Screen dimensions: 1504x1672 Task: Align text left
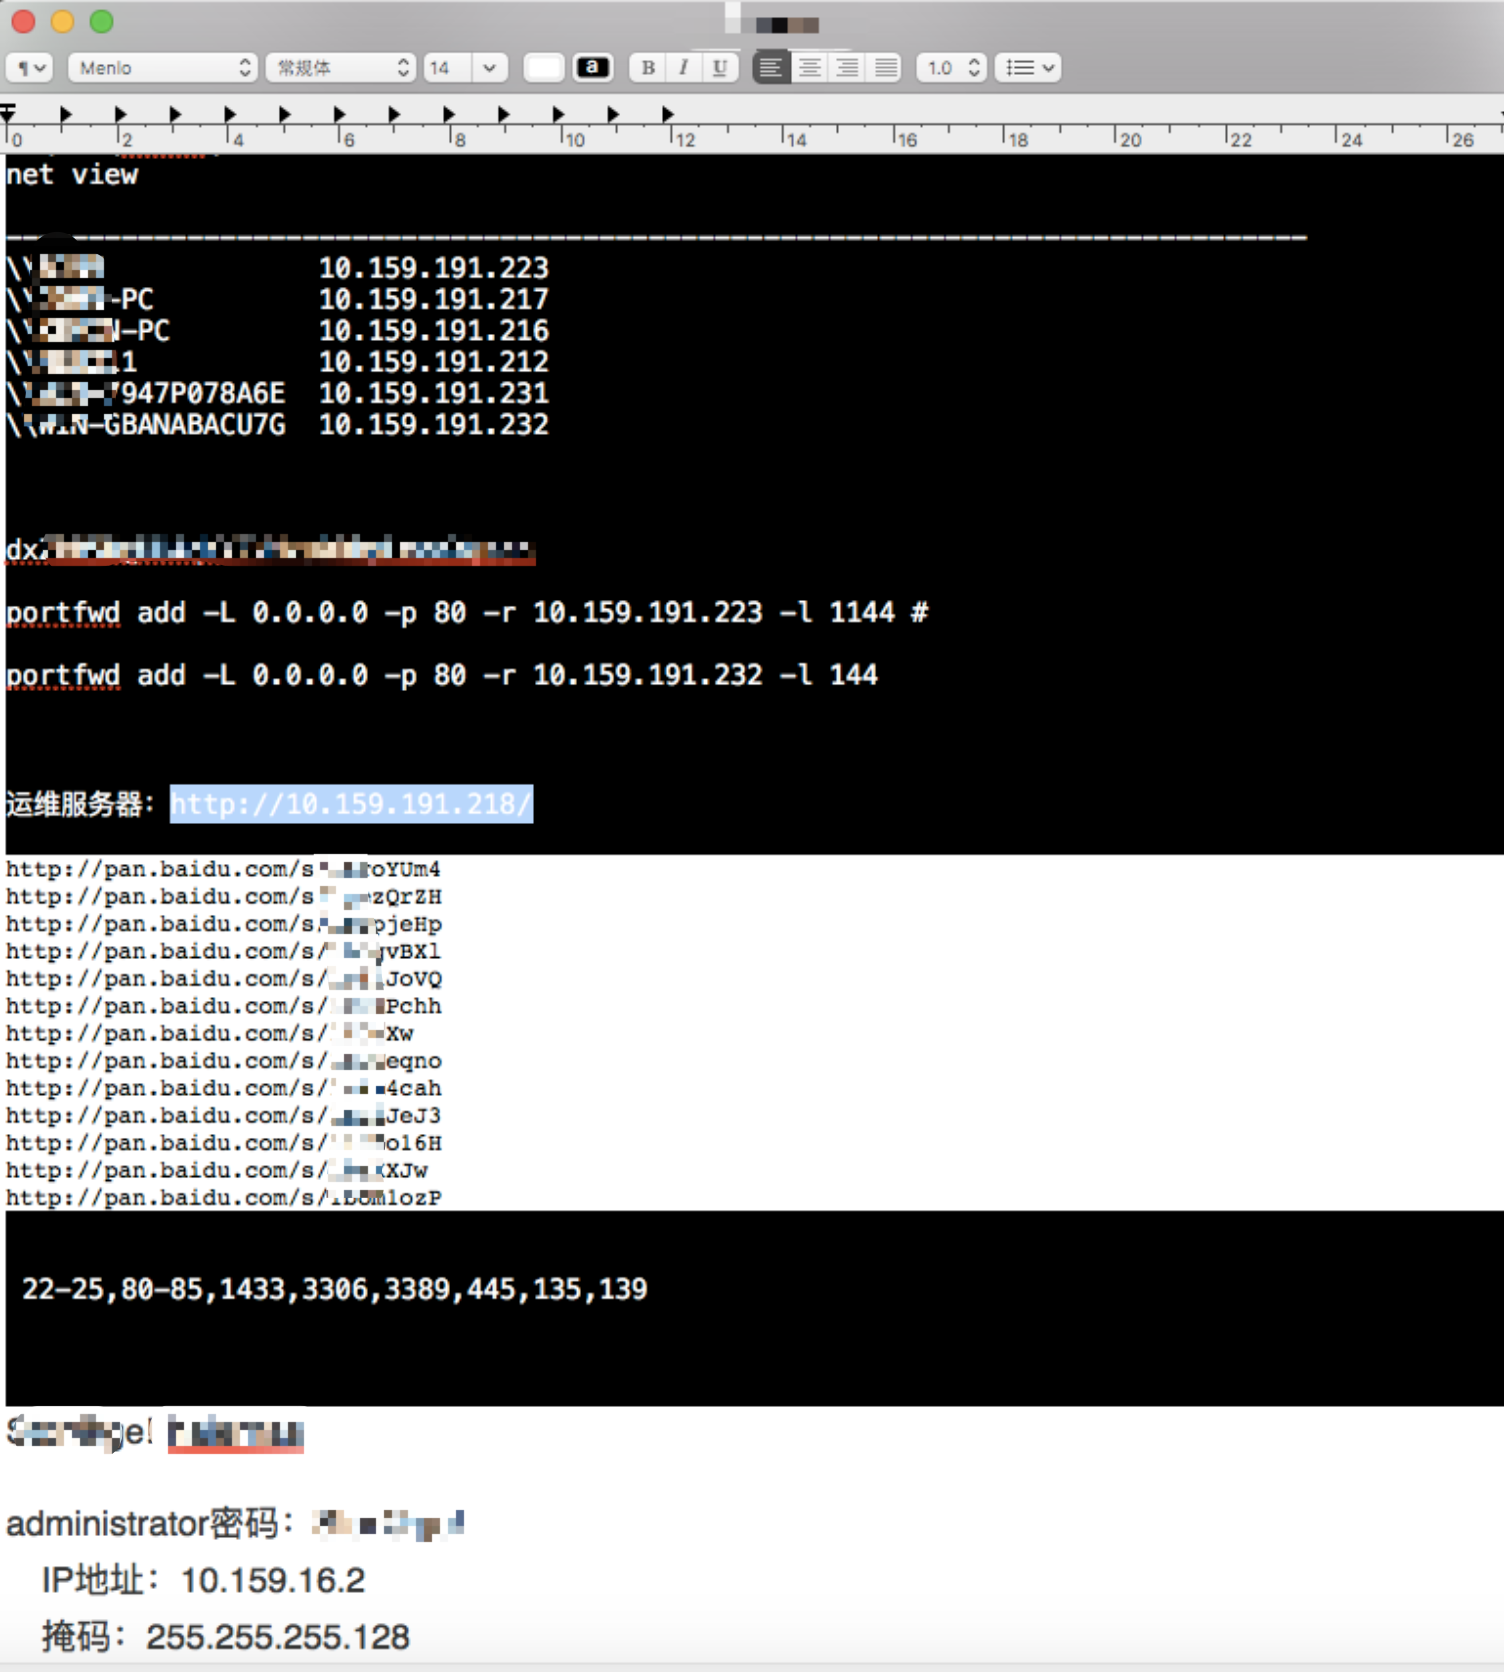click(771, 68)
